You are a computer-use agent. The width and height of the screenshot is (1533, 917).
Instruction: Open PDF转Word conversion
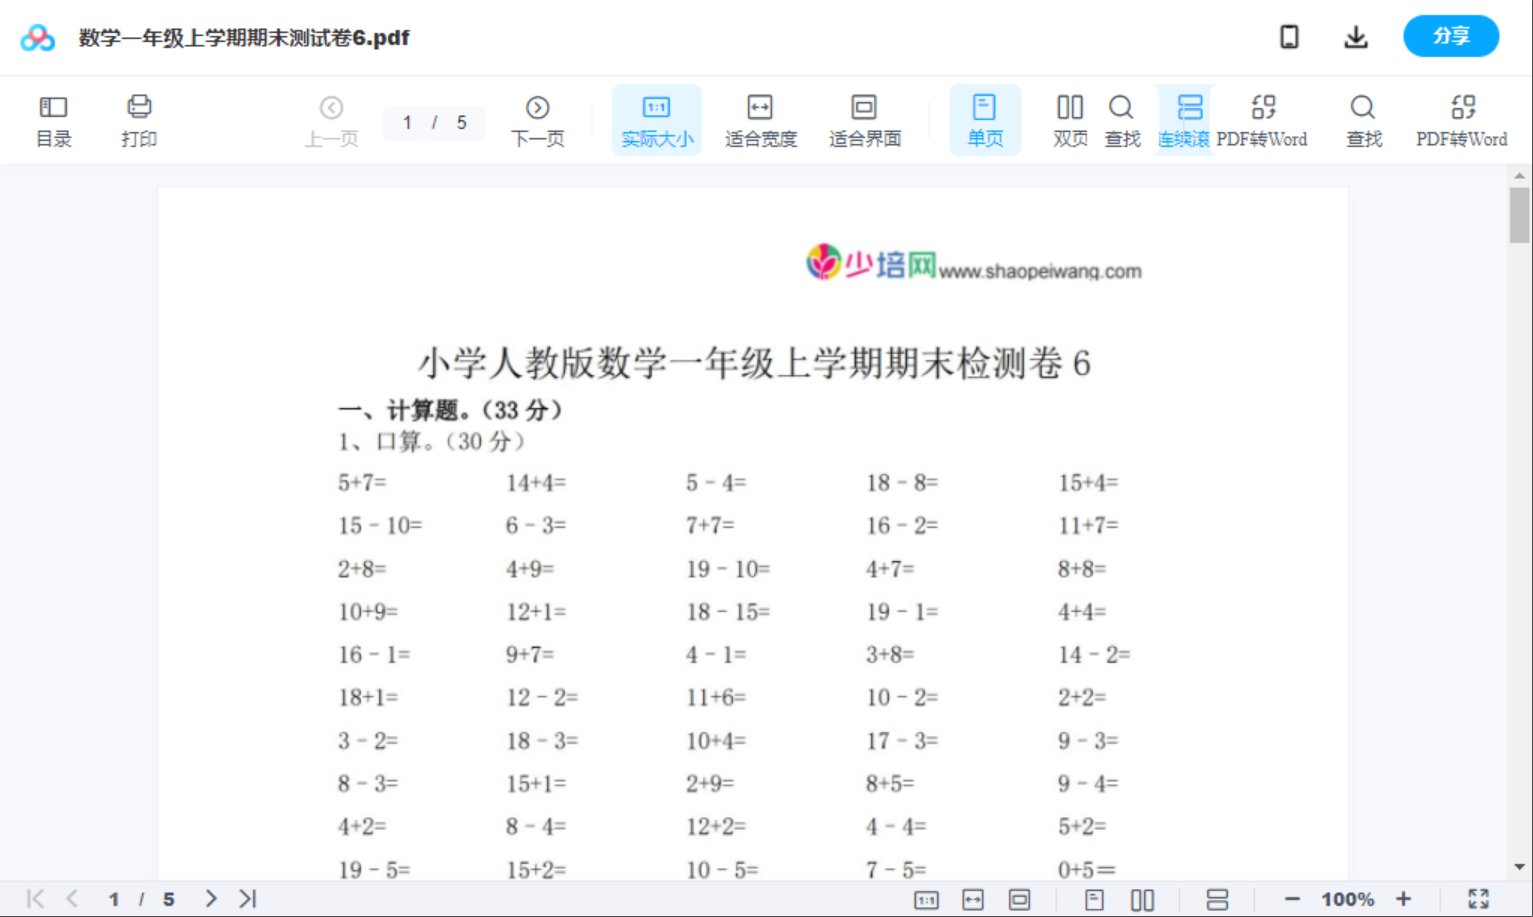point(1264,119)
